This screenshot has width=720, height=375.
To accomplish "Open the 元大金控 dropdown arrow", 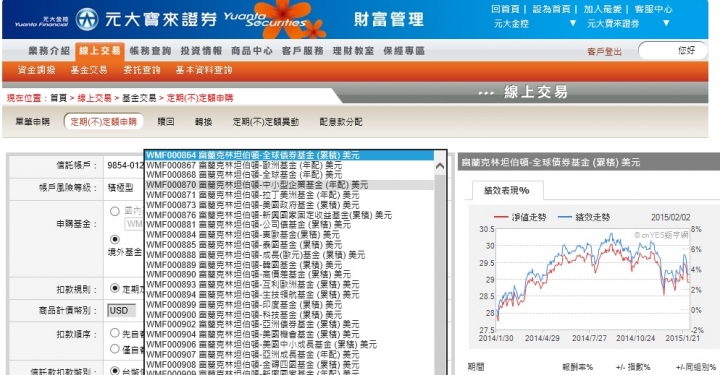I will pos(573,23).
